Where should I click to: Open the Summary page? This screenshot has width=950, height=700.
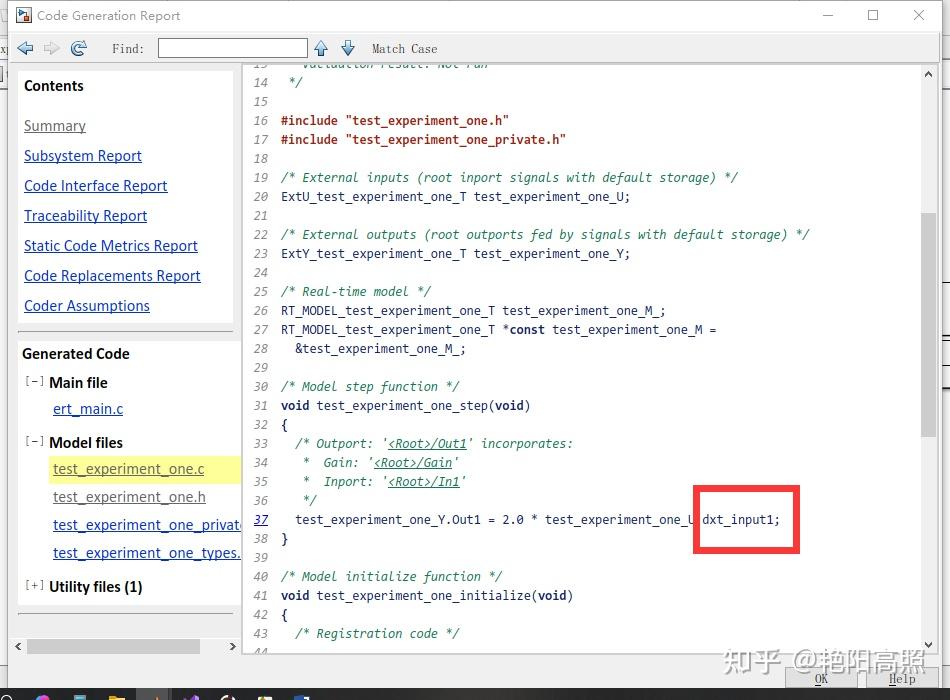(x=54, y=126)
